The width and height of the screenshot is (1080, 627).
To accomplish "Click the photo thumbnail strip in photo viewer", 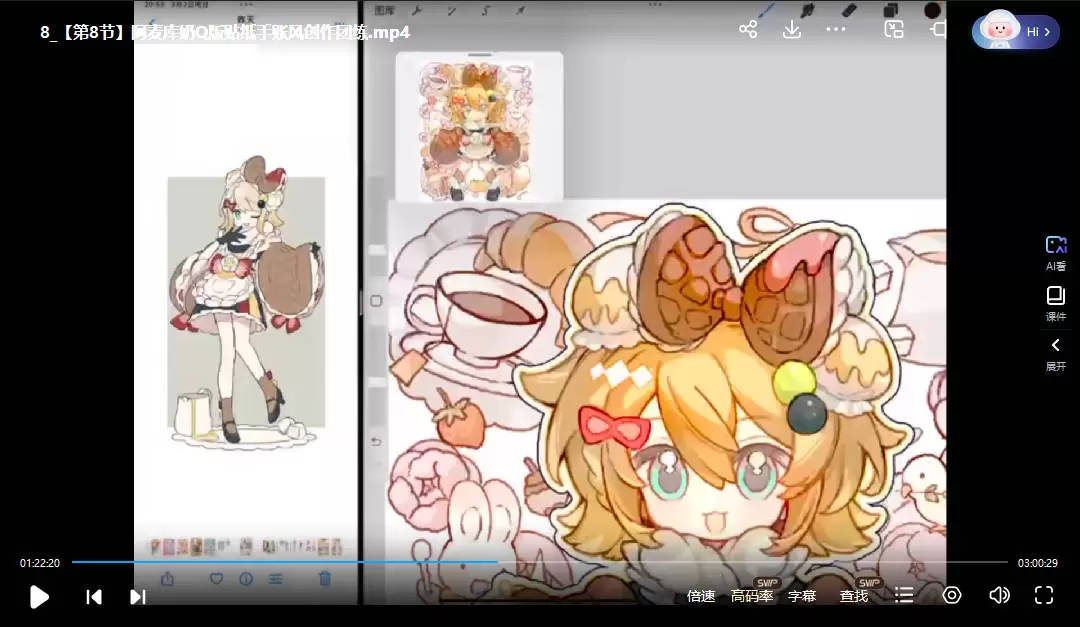I will [245, 547].
